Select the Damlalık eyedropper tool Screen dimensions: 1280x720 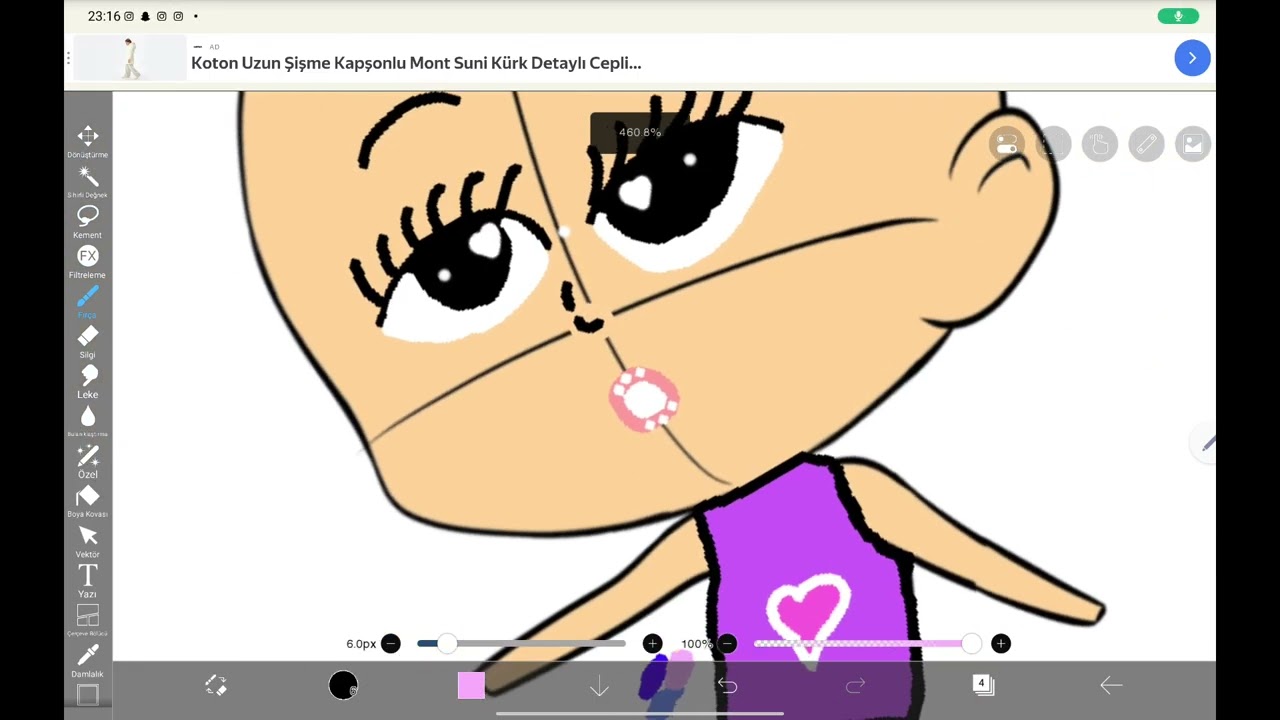click(x=88, y=660)
